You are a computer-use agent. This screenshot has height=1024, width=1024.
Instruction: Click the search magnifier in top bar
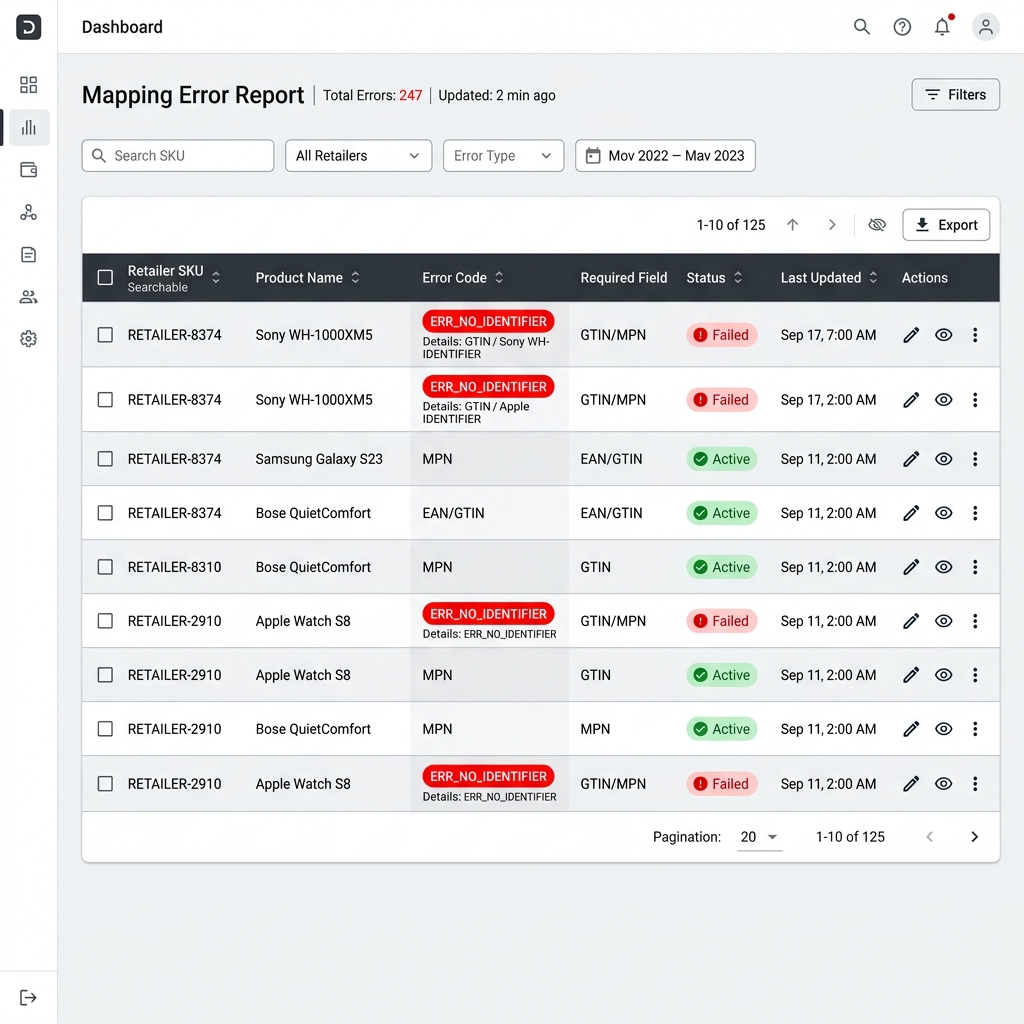point(862,27)
